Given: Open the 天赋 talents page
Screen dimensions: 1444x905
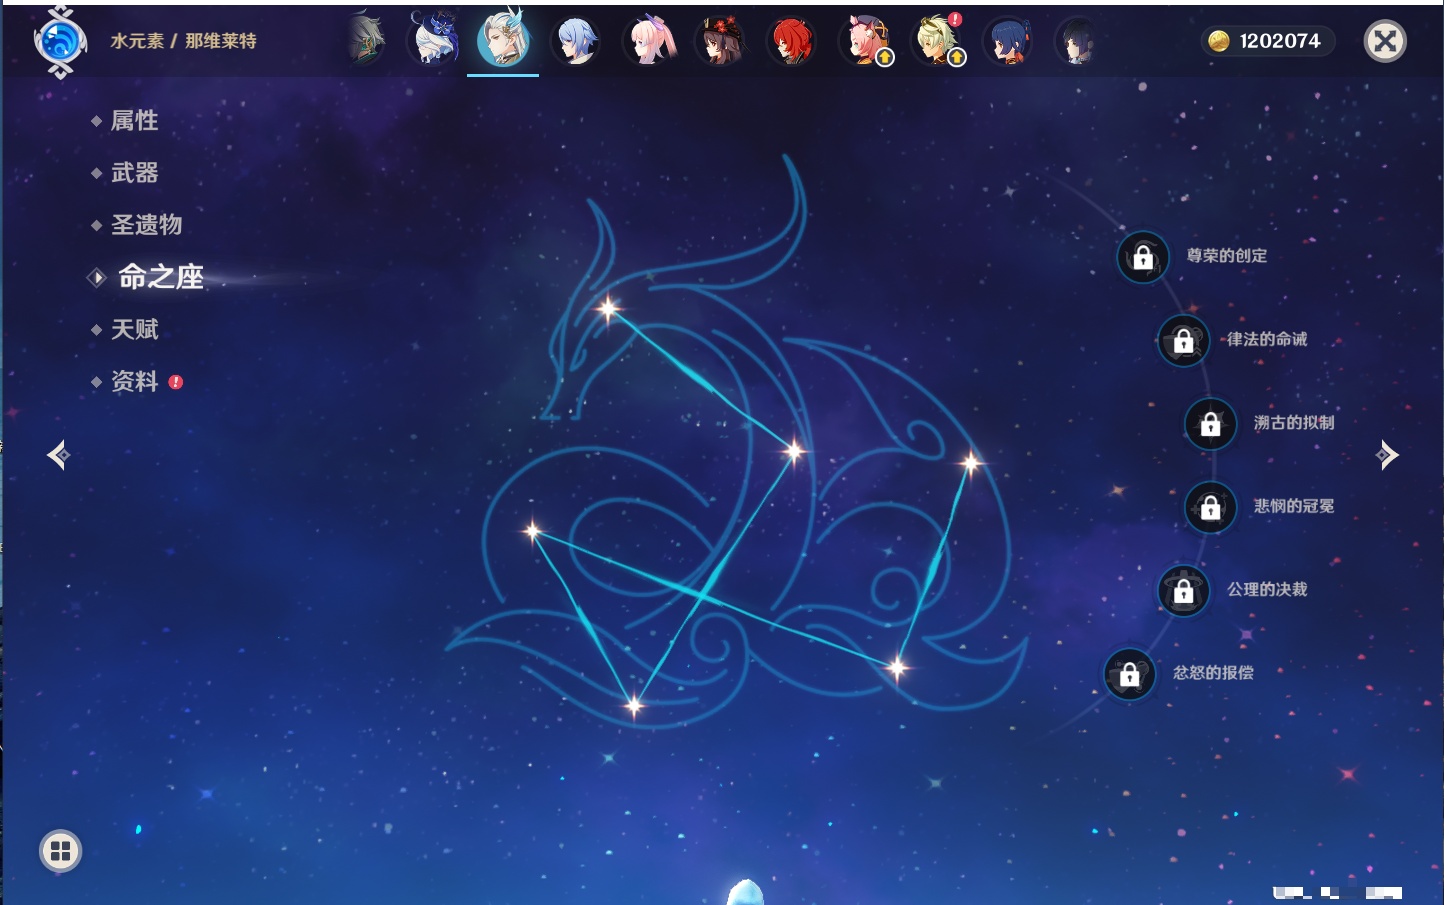Looking at the screenshot, I should point(134,329).
